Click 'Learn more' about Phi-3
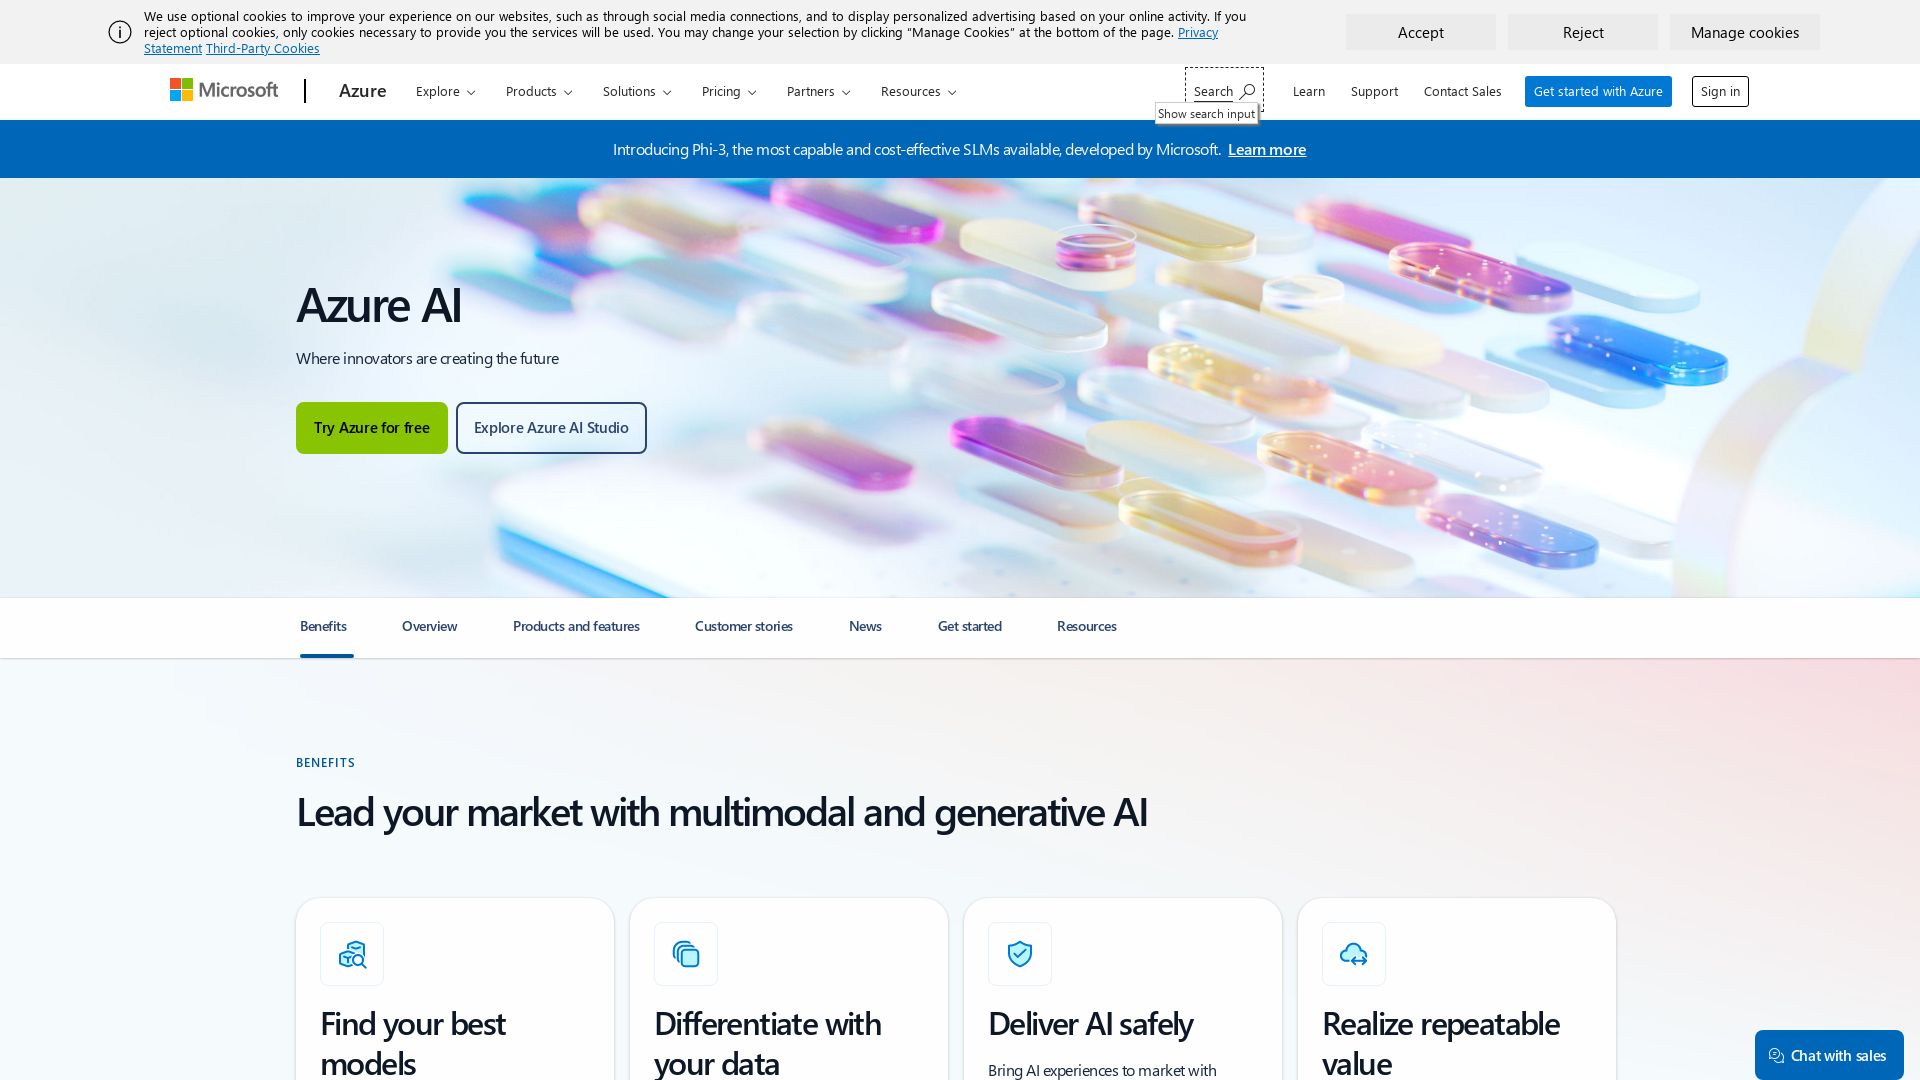Screen dimensions: 1920x1080 click(1266, 149)
